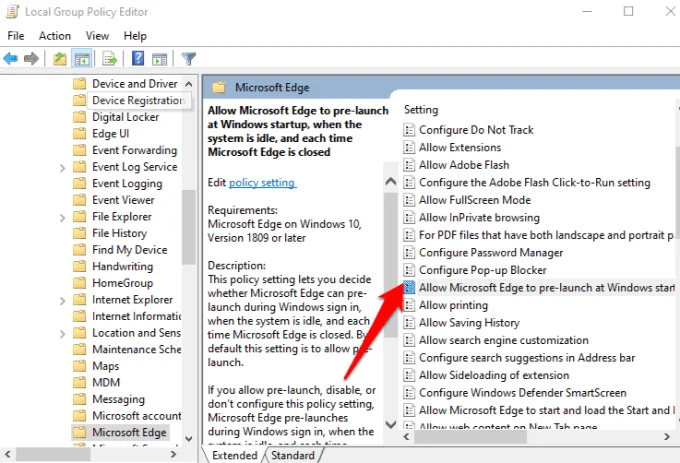
Task: Click the Setting column header
Action: [x=421, y=109]
